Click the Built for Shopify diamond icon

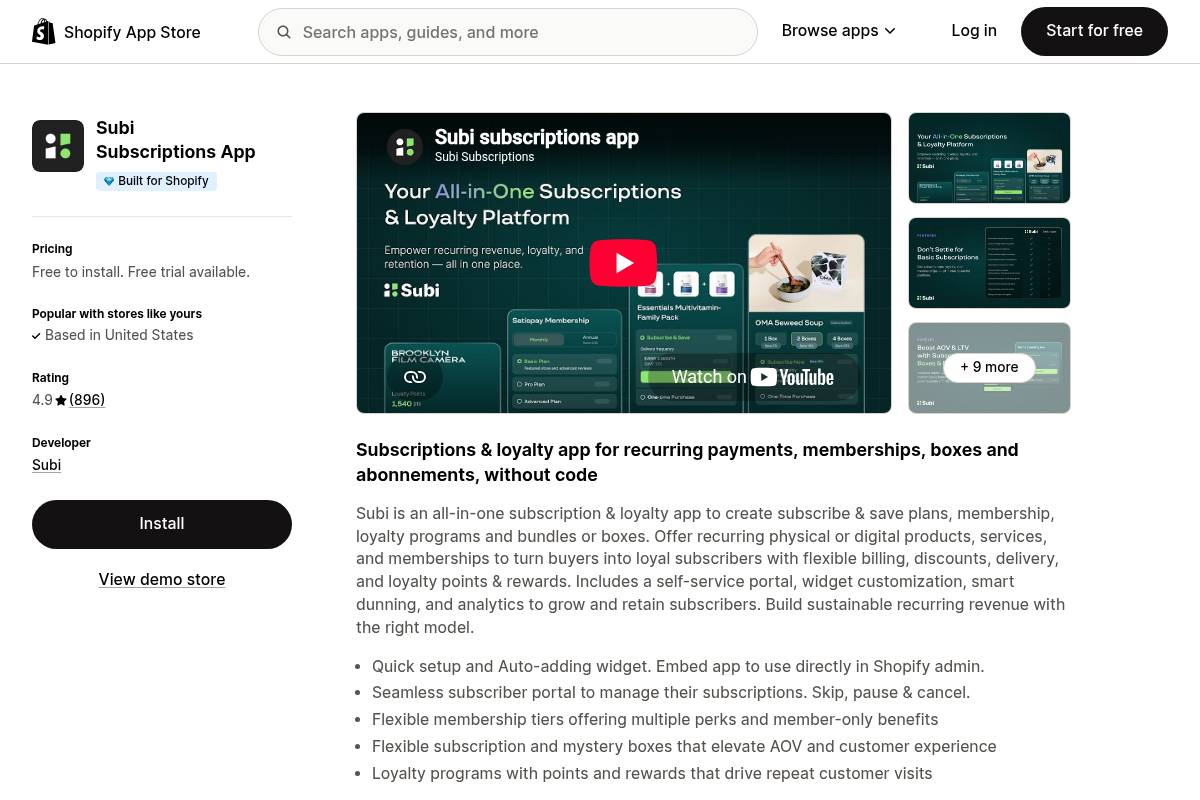pyautogui.click(x=109, y=181)
